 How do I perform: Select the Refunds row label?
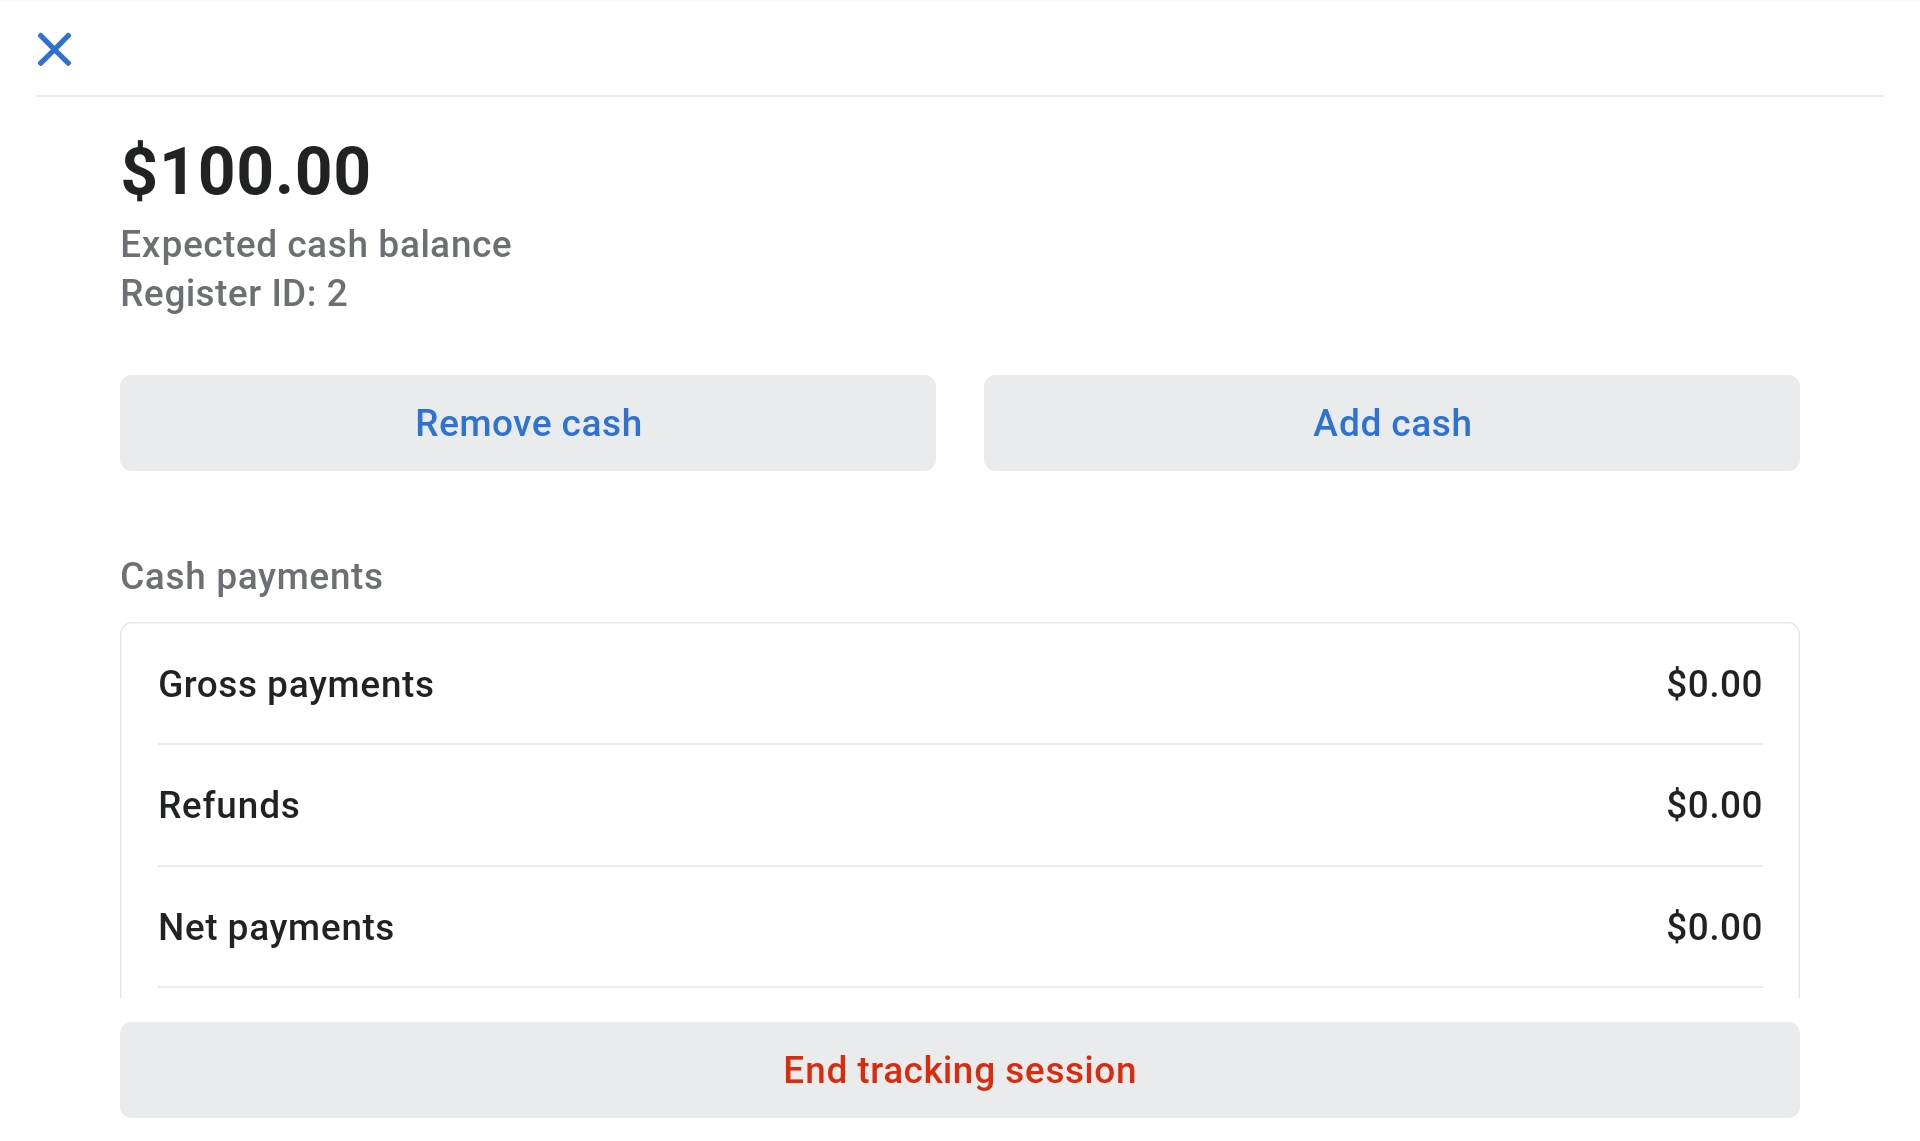(229, 805)
